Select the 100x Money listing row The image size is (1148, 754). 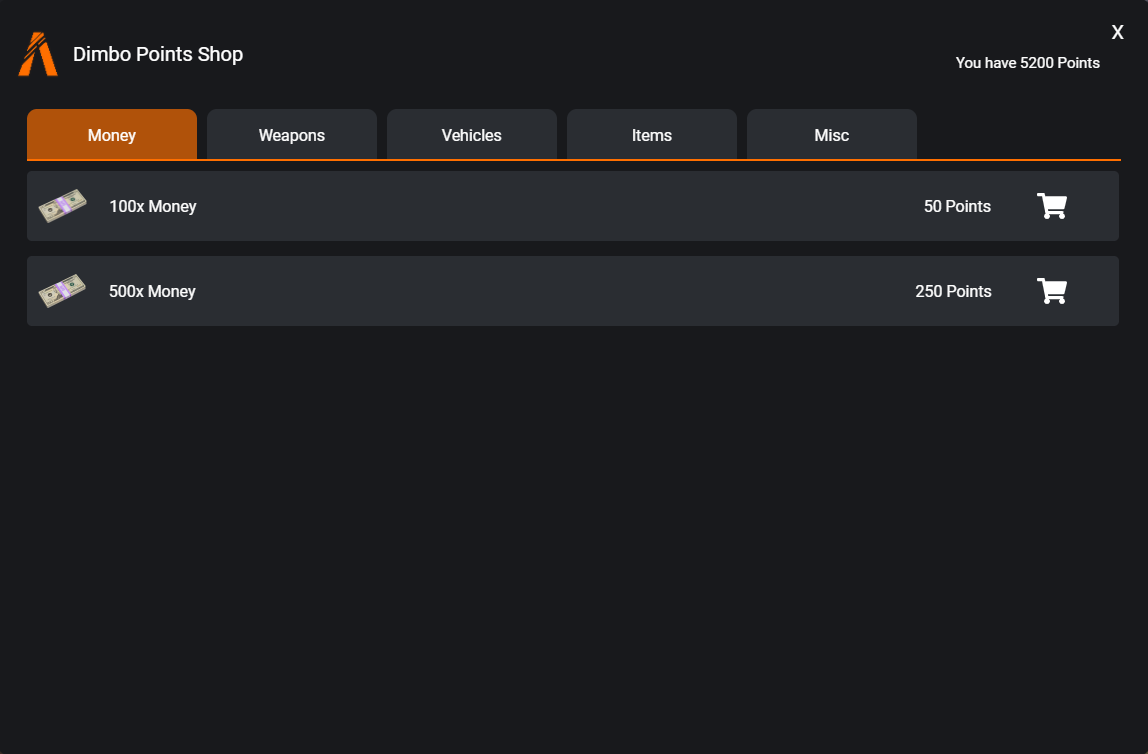pos(573,206)
